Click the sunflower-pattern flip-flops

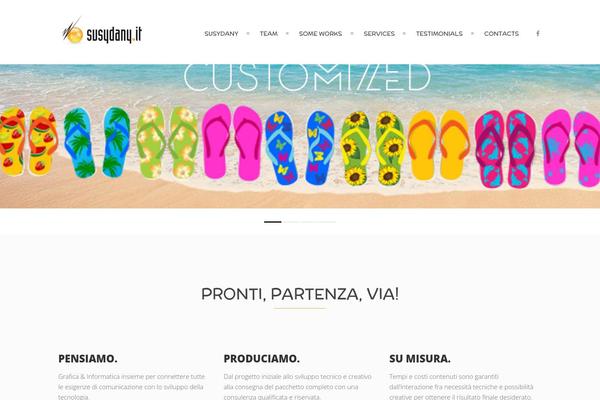[x=372, y=148]
